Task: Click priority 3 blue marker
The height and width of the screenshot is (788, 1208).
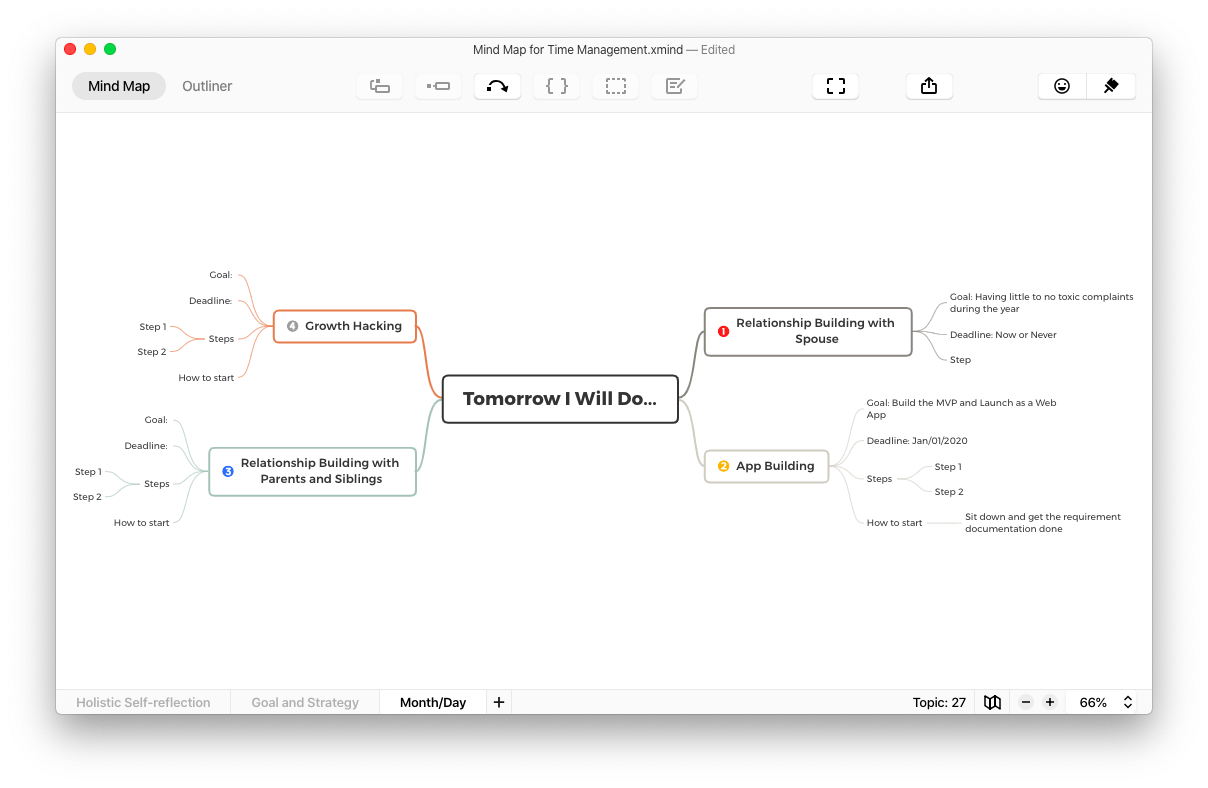Action: pos(228,471)
